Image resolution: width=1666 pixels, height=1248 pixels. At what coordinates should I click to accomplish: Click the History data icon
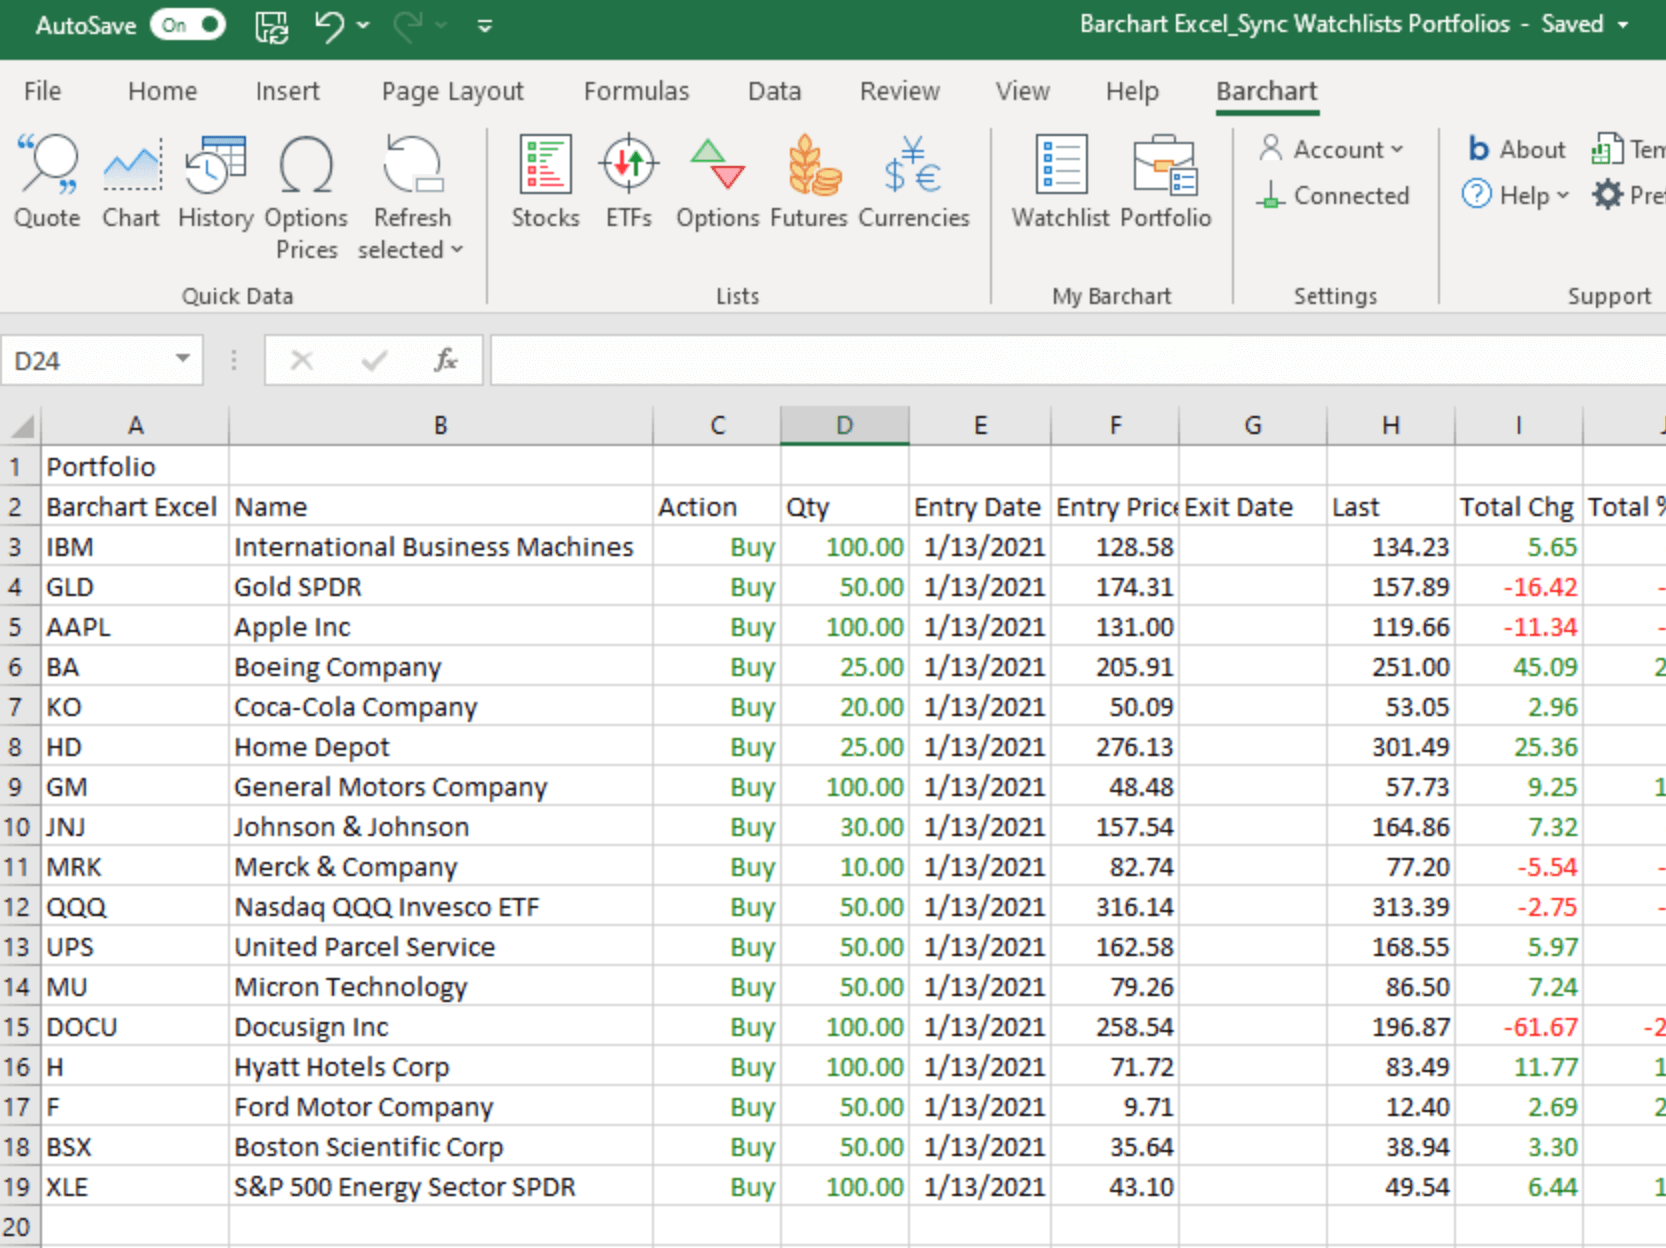click(215, 182)
